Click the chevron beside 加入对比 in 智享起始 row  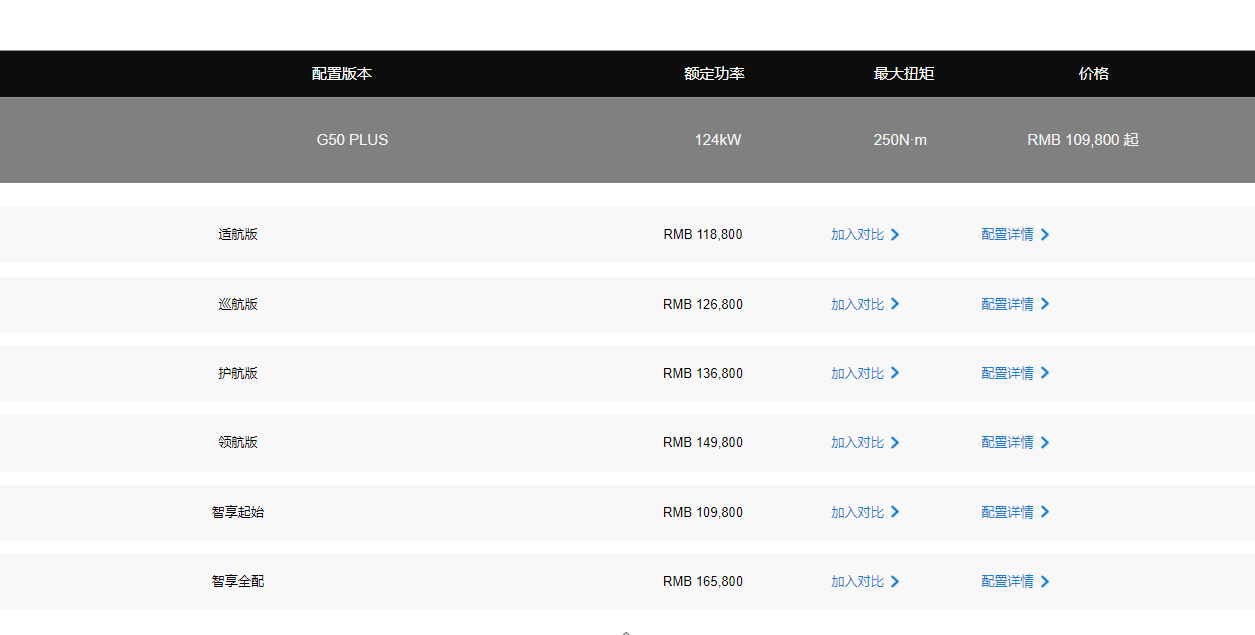coord(895,512)
